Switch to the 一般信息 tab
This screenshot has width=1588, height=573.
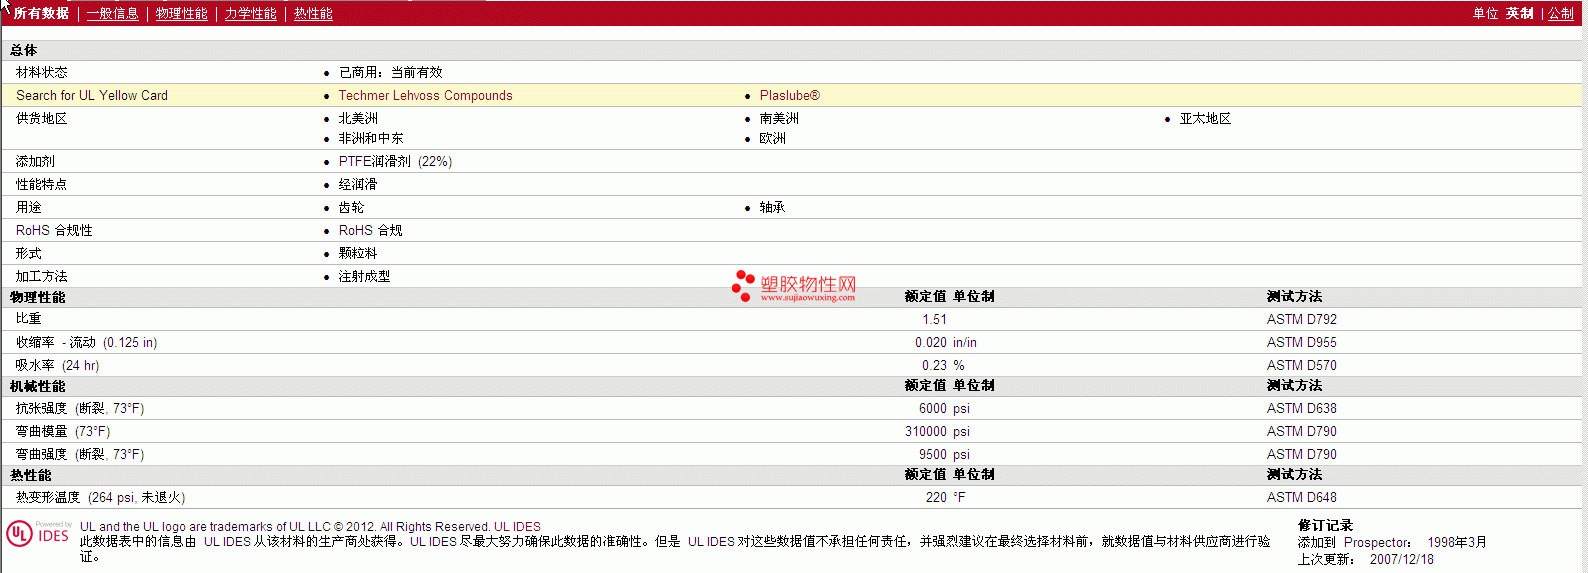pos(113,13)
